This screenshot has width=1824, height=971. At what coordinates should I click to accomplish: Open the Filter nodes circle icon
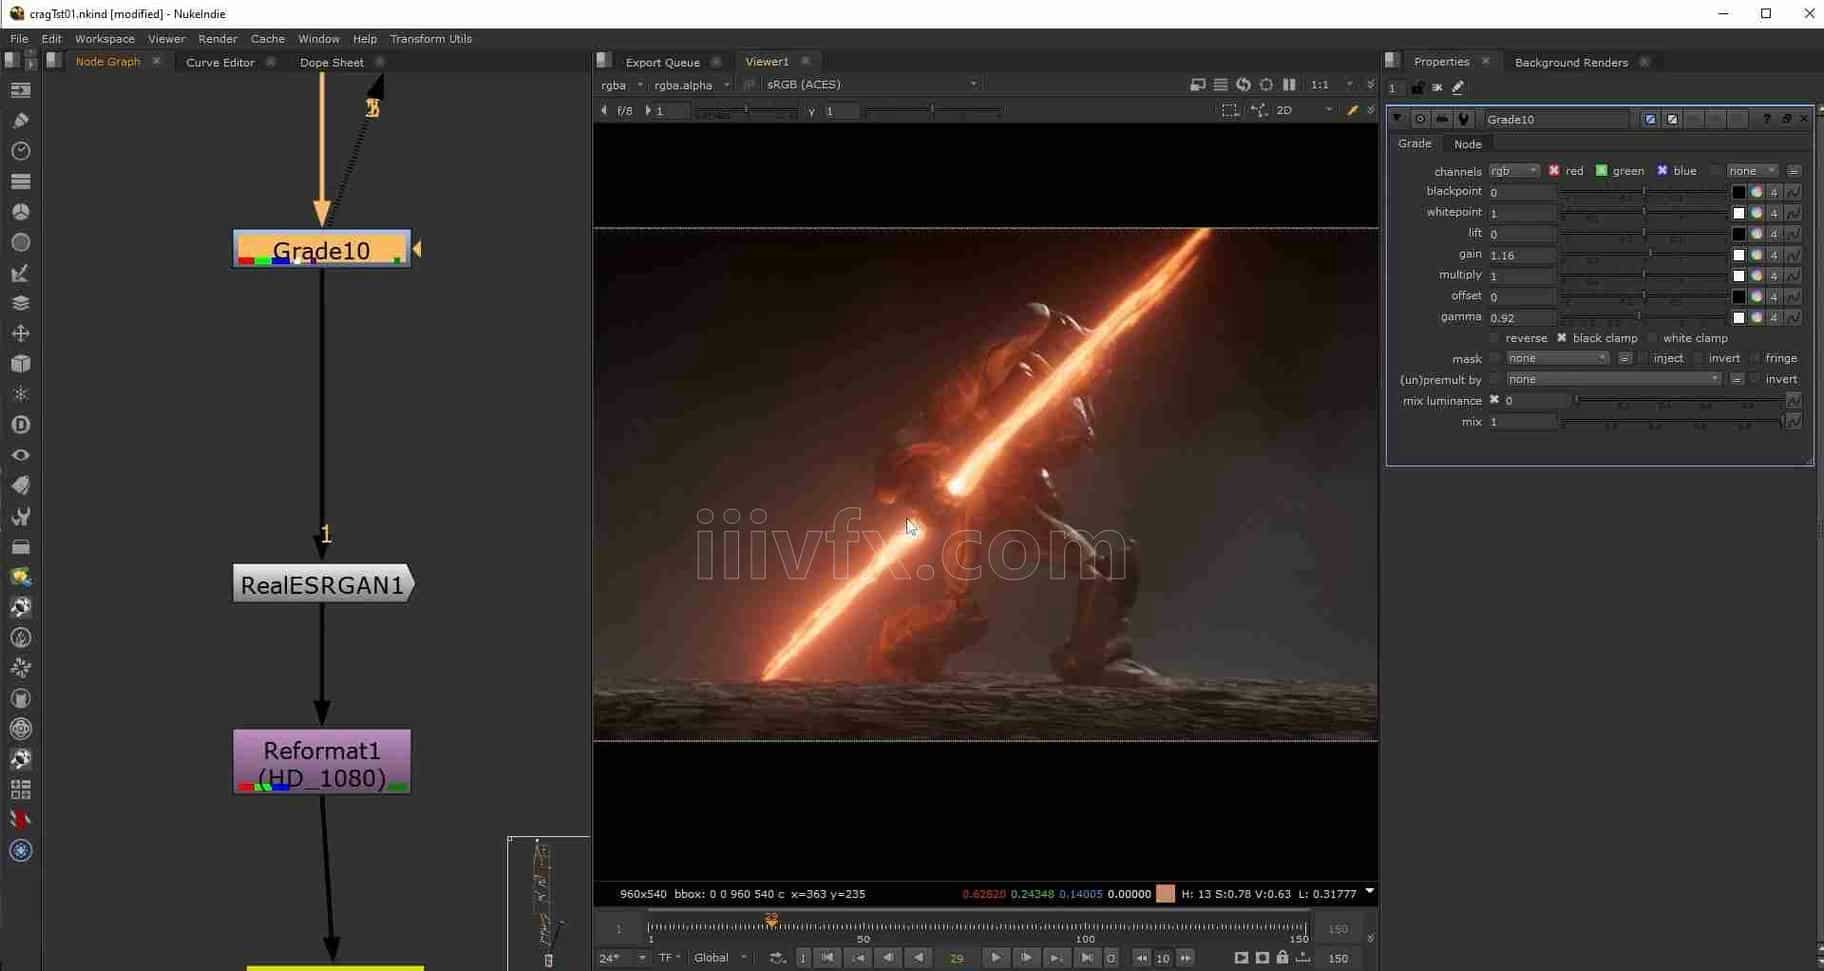[20, 242]
